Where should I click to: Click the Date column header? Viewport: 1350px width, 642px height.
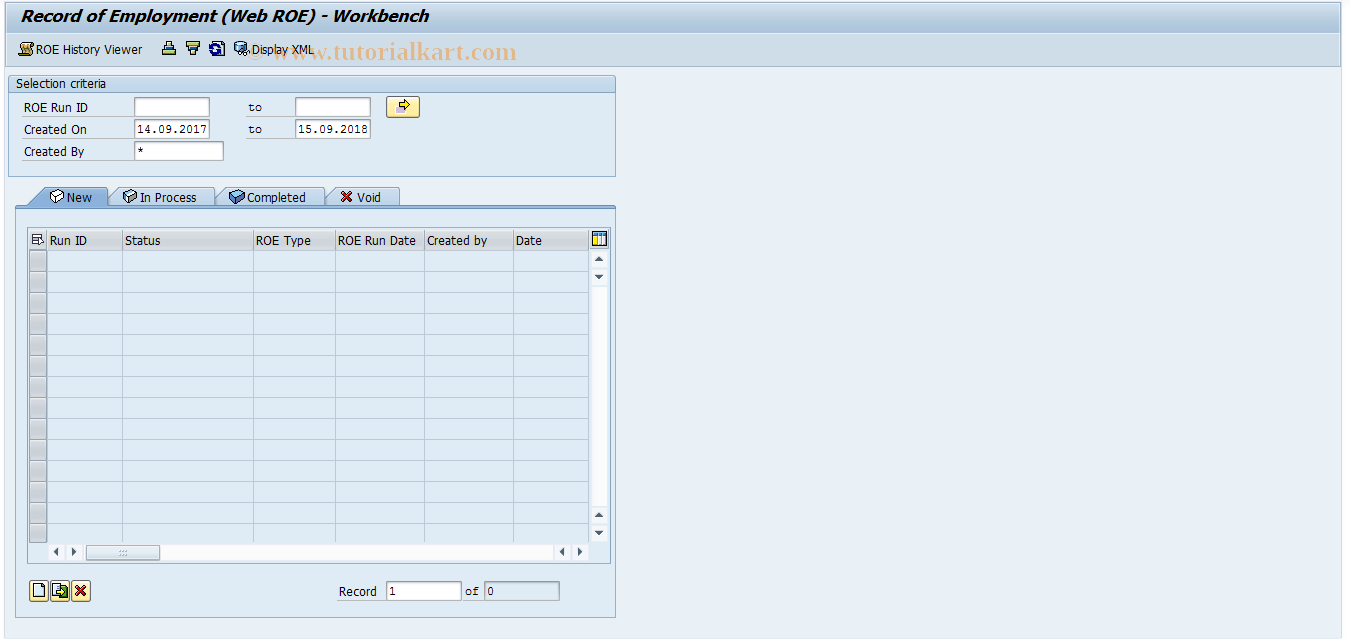(550, 240)
